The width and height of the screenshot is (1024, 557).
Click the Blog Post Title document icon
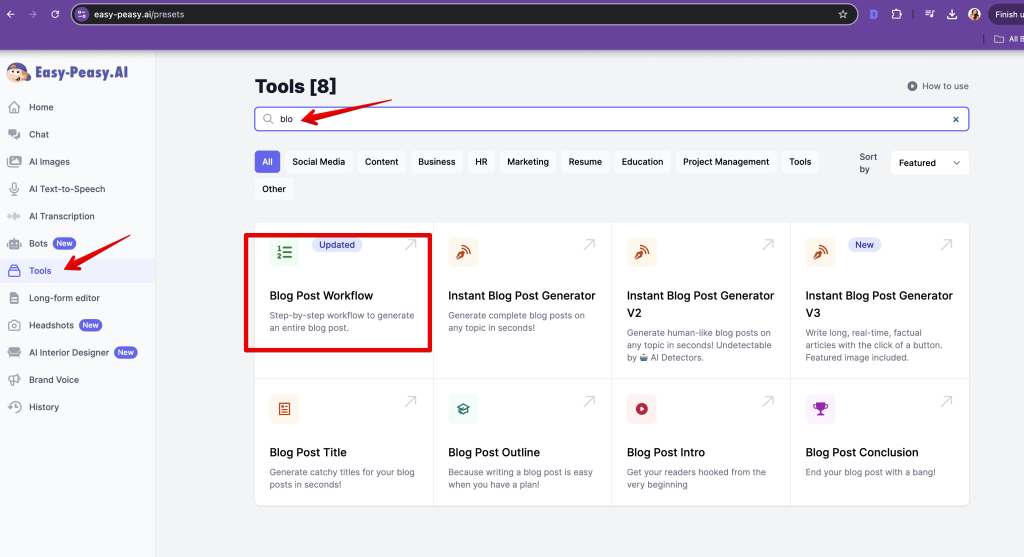tap(285, 408)
